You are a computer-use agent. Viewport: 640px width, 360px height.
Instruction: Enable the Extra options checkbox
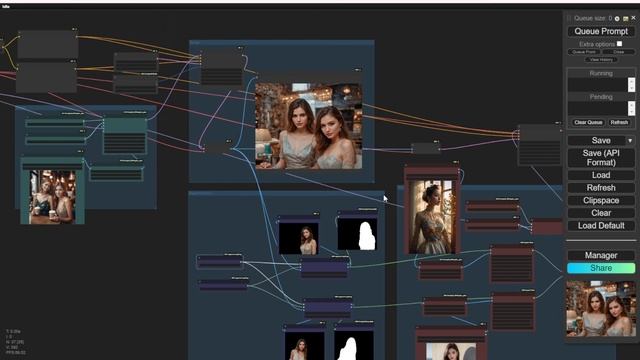pyautogui.click(x=620, y=44)
